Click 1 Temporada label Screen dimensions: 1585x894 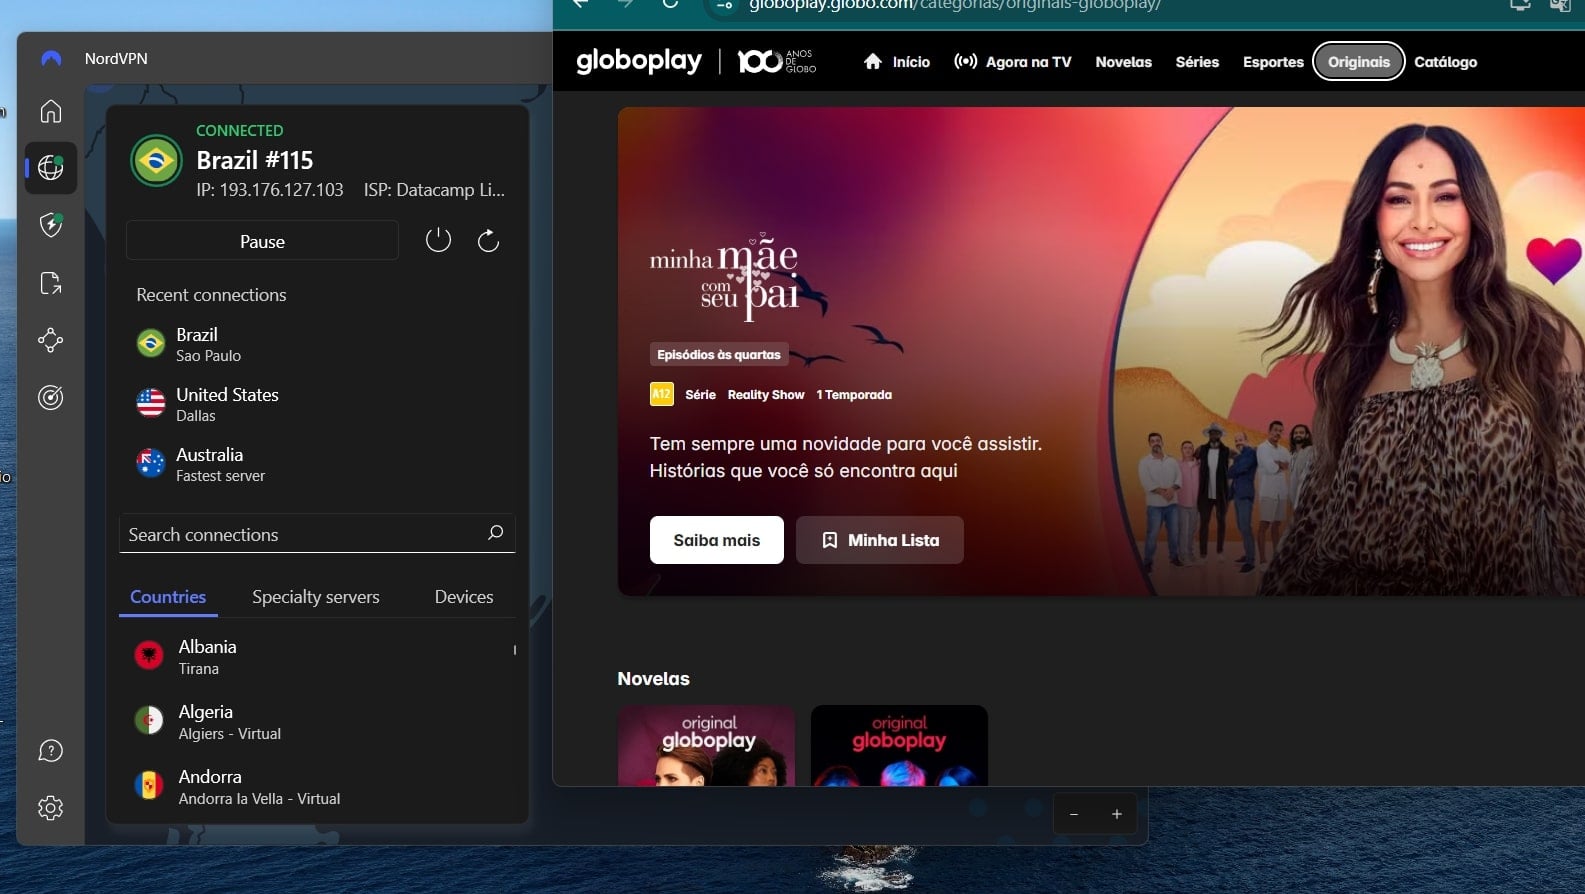click(854, 395)
